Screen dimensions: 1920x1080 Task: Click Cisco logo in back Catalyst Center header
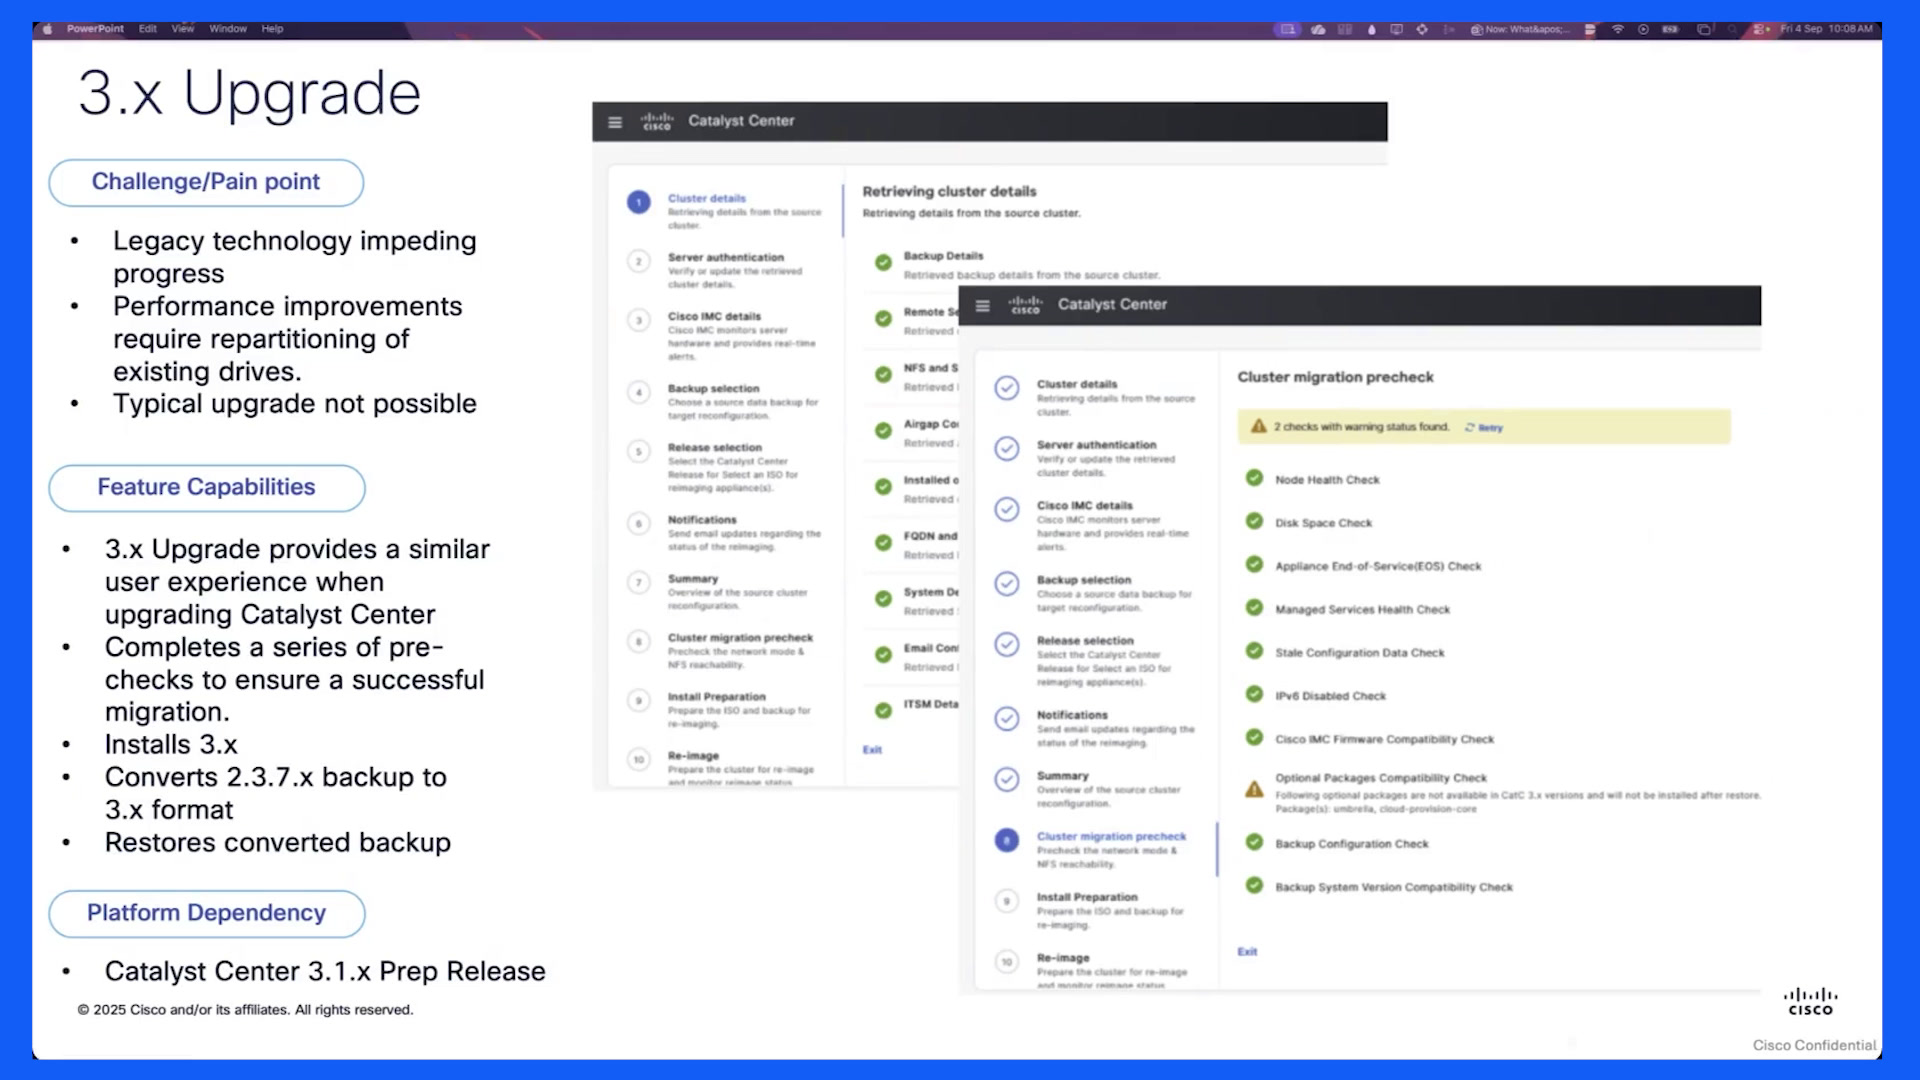657,121
